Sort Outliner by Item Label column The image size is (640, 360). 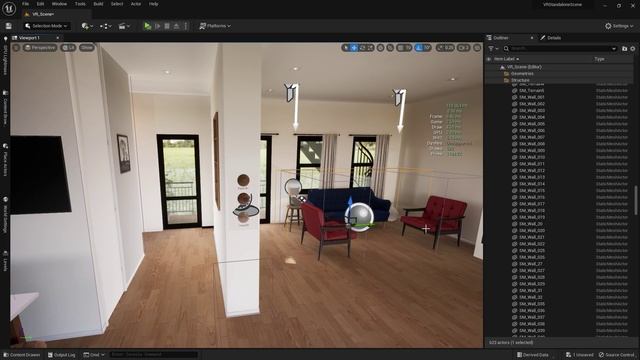pos(506,59)
